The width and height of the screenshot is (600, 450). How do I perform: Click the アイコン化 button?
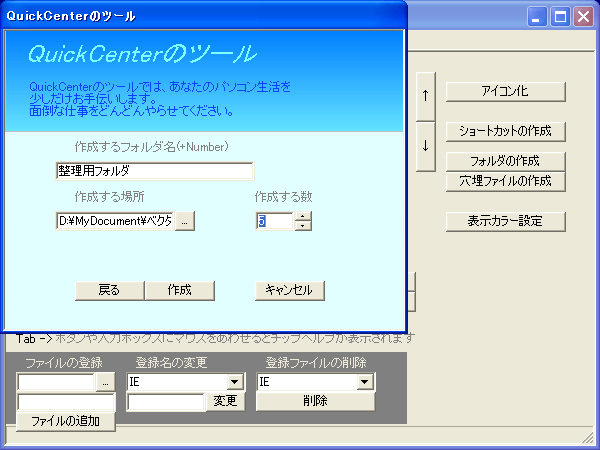tap(505, 91)
